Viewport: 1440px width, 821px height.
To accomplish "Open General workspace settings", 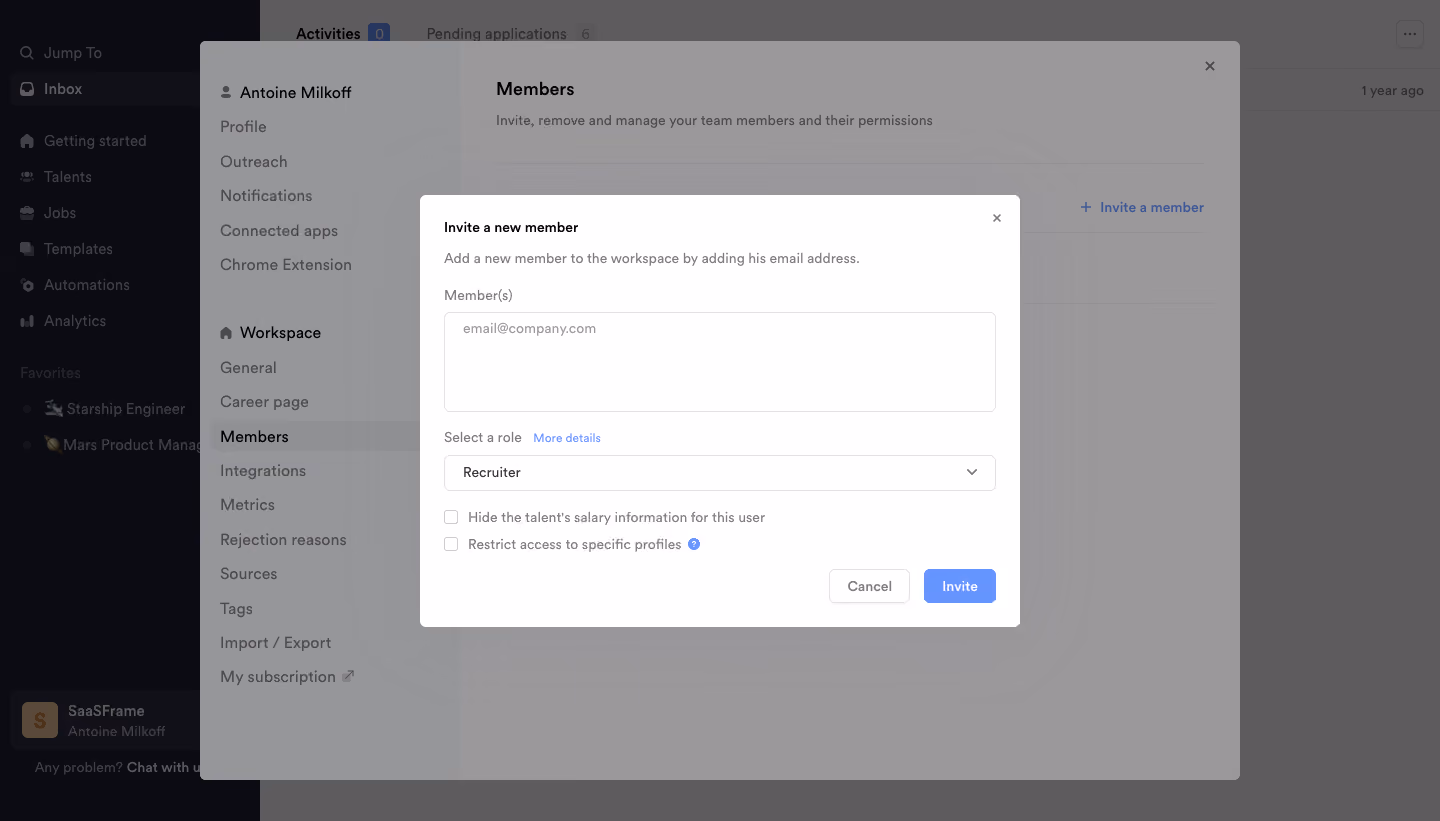I will click(248, 368).
